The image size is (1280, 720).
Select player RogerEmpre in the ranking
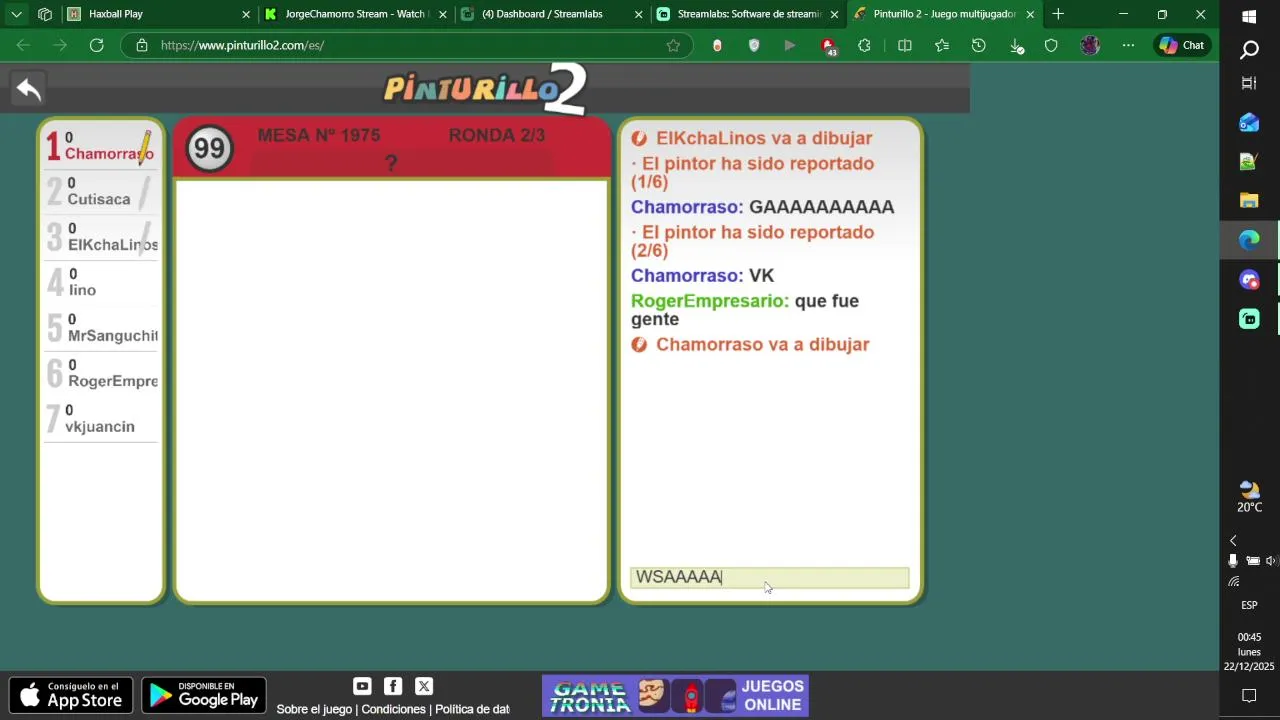pos(100,373)
